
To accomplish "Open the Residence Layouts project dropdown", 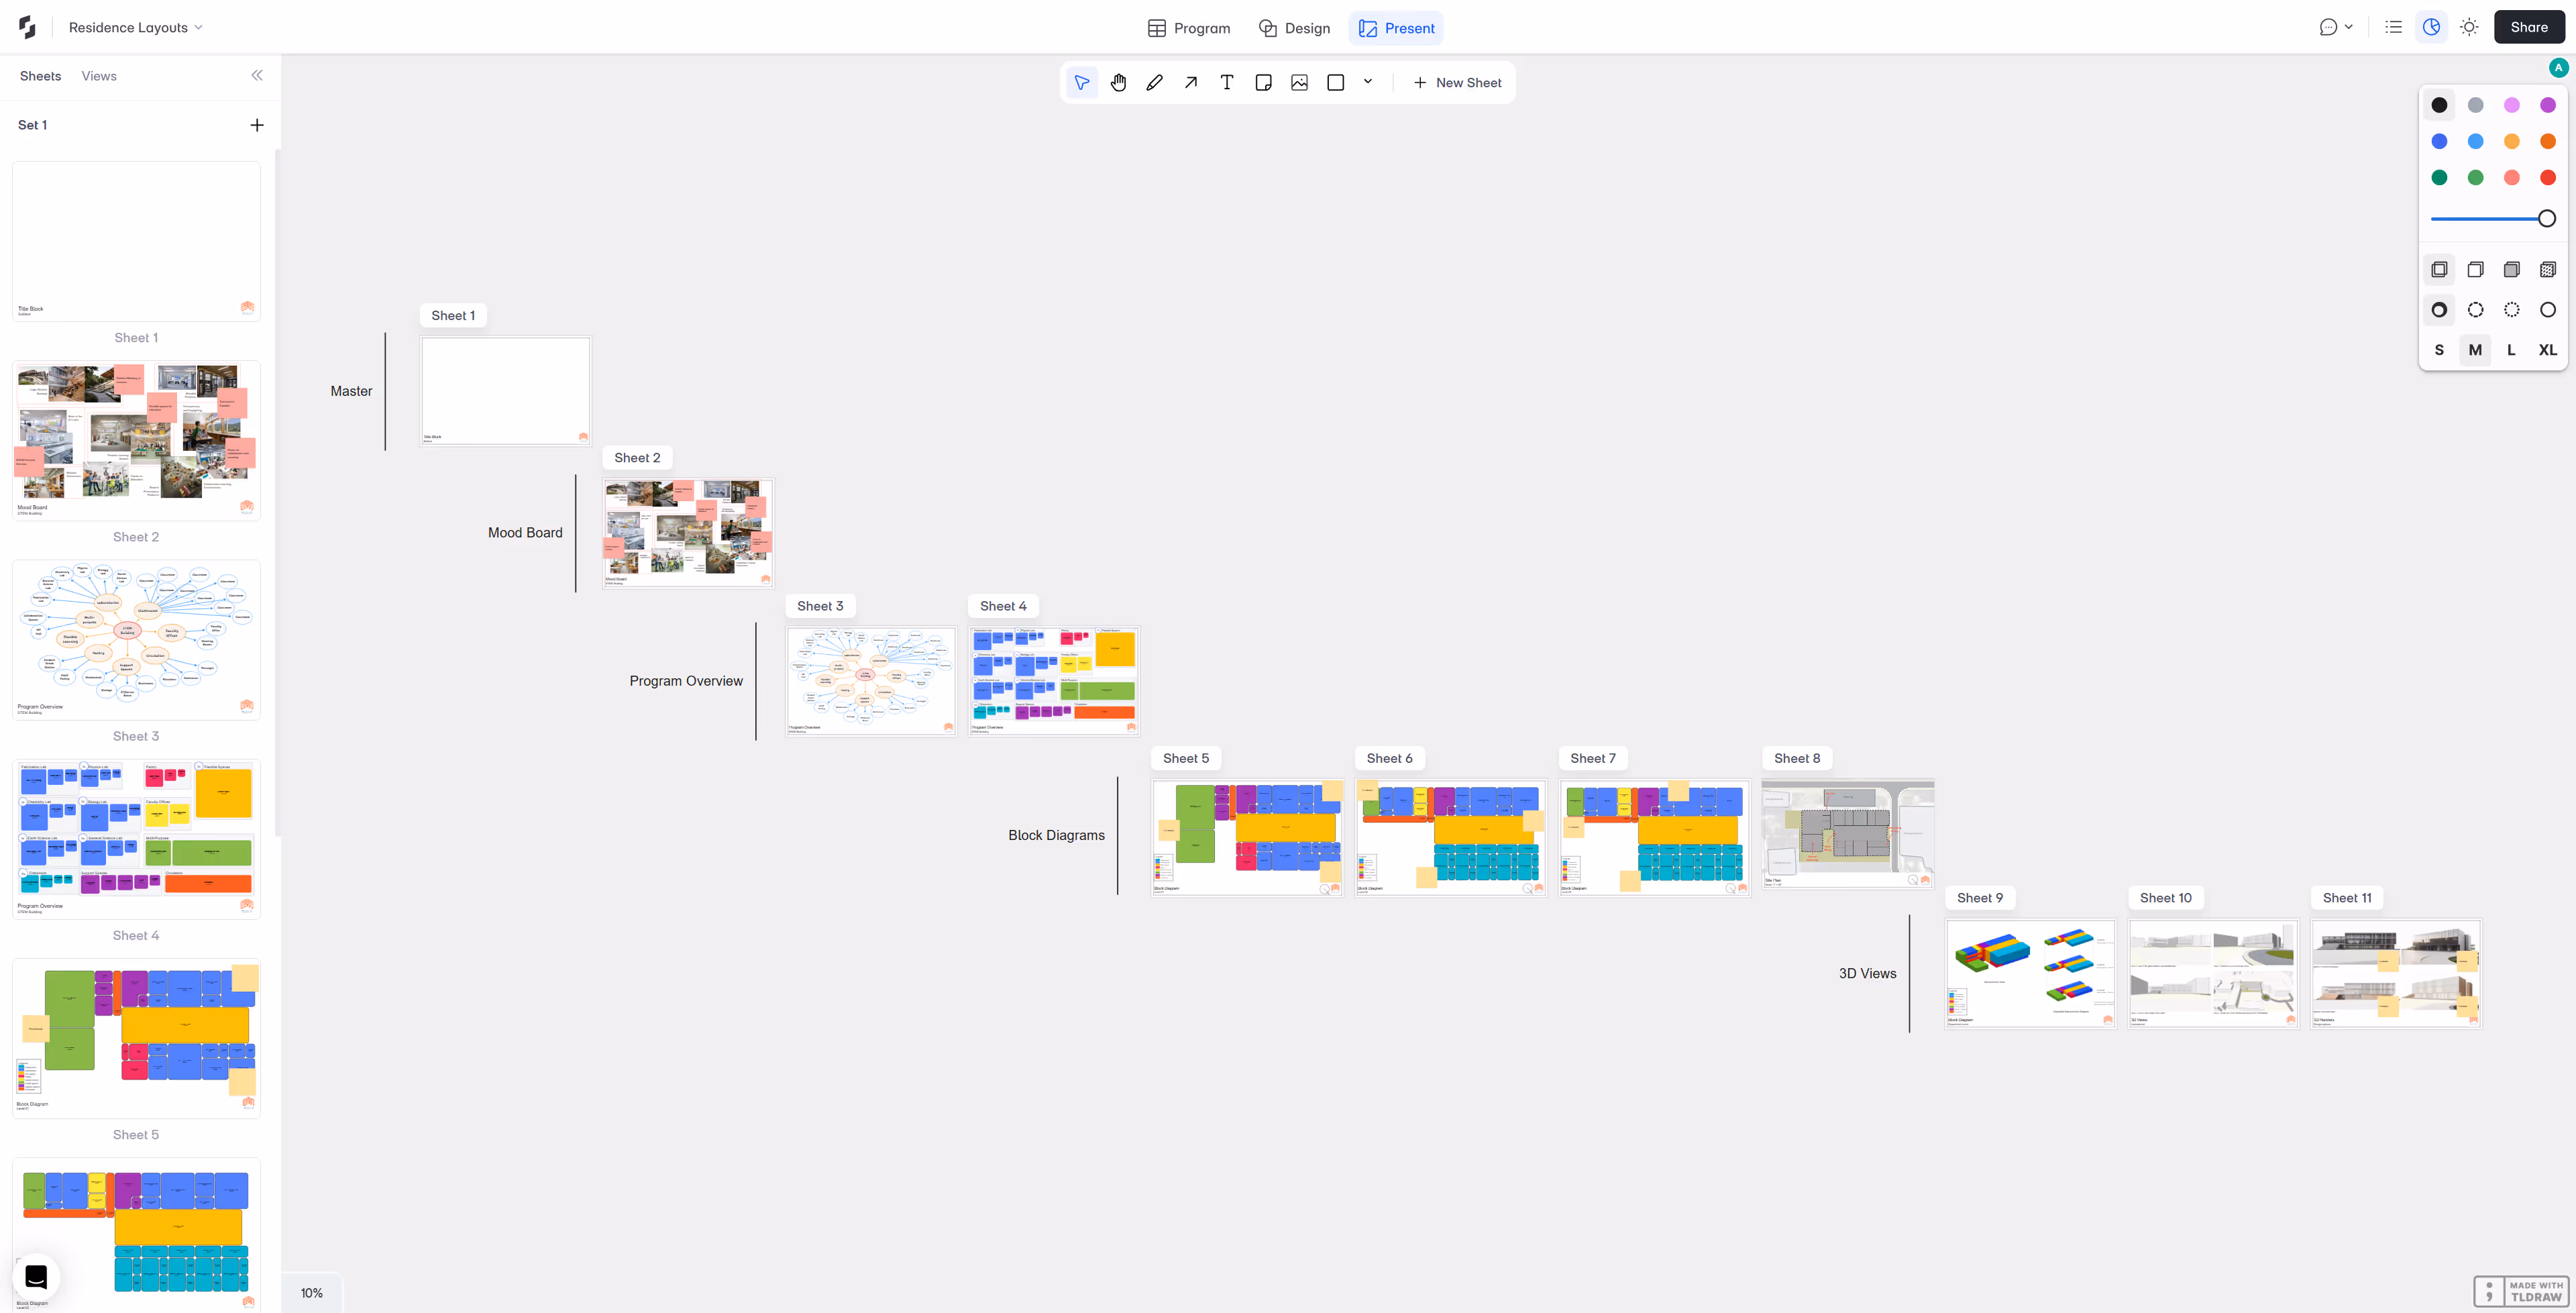I will pyautogui.click(x=136, y=28).
